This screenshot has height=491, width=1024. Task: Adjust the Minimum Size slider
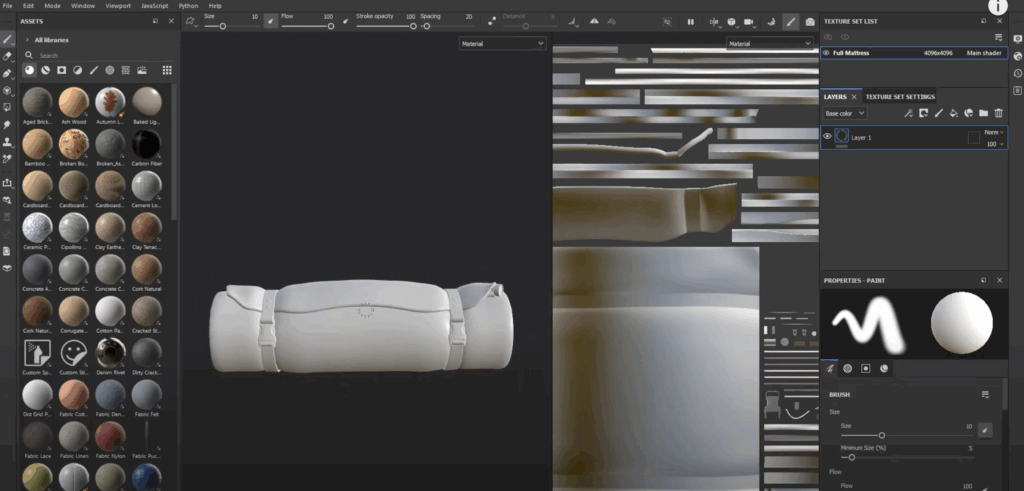(907, 458)
